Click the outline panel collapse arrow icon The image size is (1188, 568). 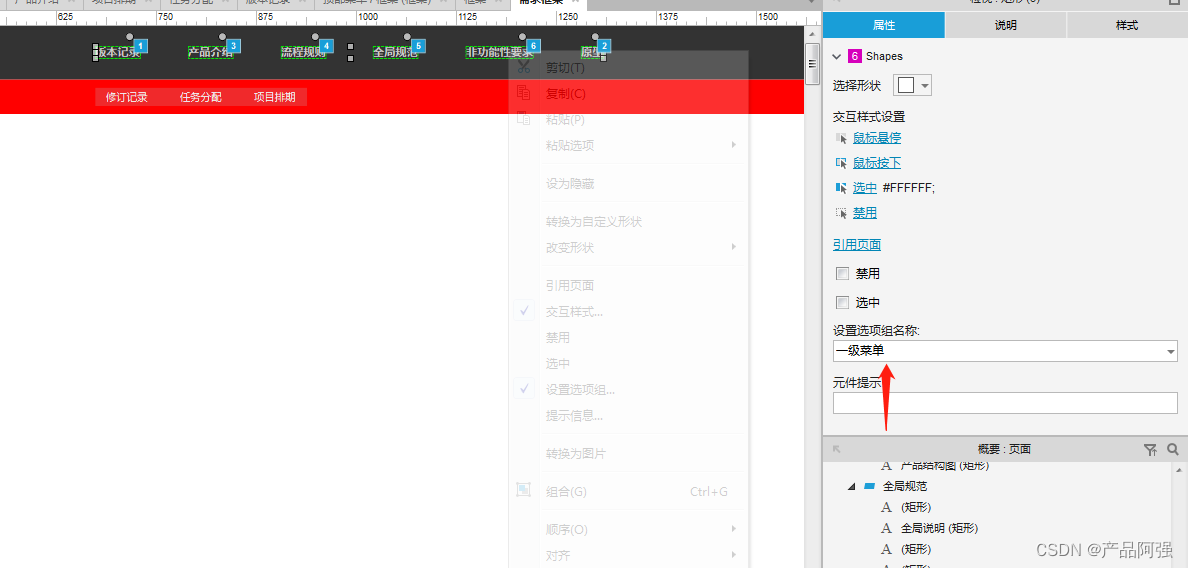(x=836, y=449)
